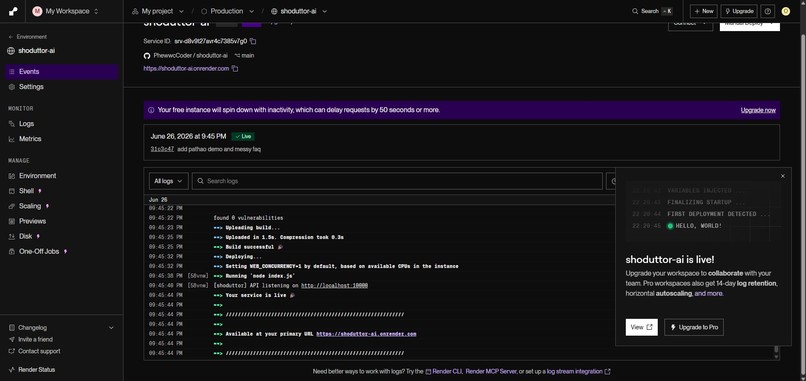The image size is (806, 381).
Task: Click the Render logo icon
Action: click(x=13, y=11)
